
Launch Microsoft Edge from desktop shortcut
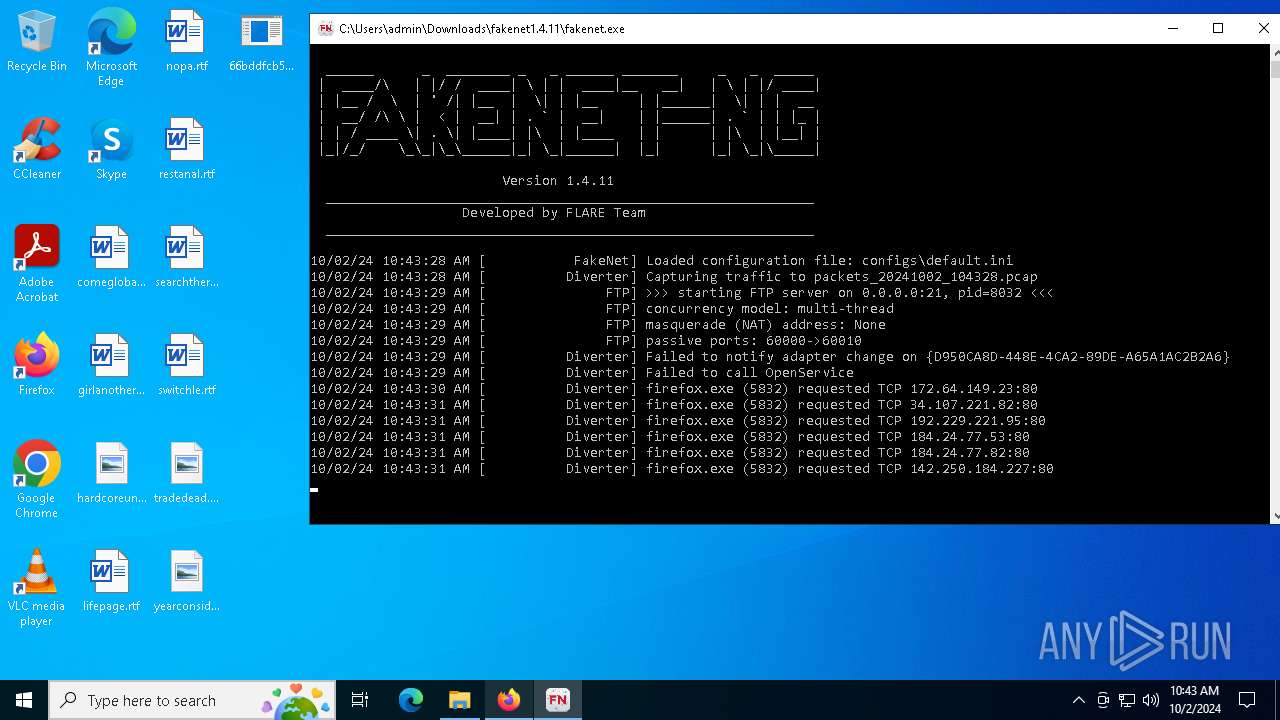click(111, 48)
